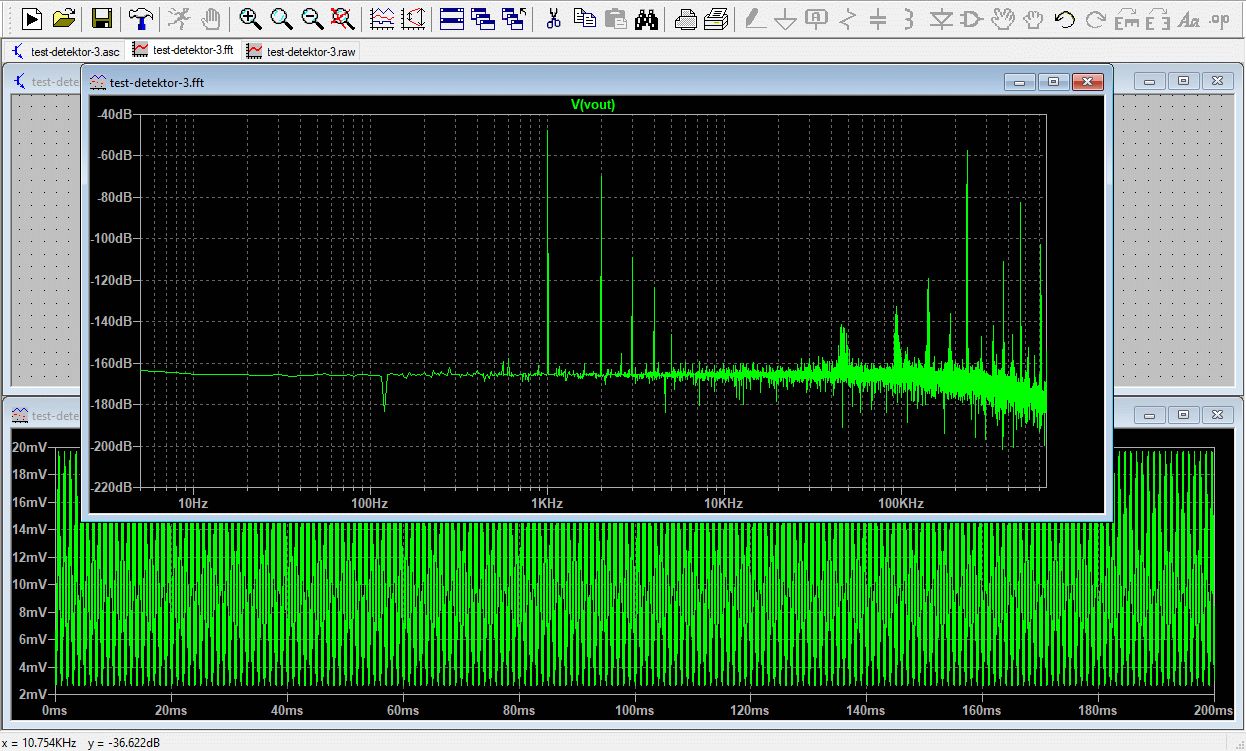
Task: Click the Cascade Windows icon
Action: 483,18
